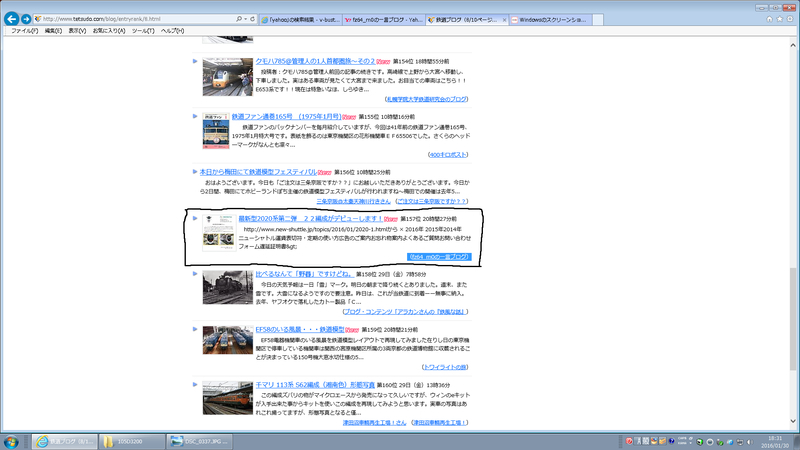Image resolution: width=800 pixels, height=450 pixels.
Task: Open EF58のいる風景・・・鉄道模型 link
Action: [x=299, y=330]
